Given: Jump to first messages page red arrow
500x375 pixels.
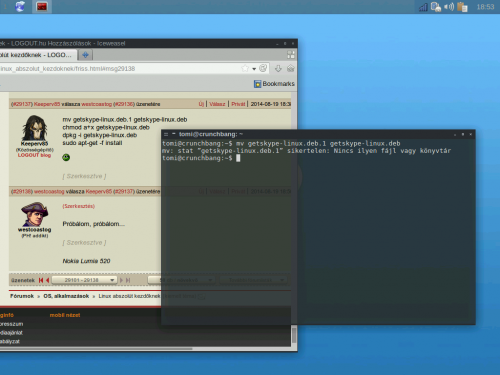Looking at the screenshot, I should [41, 280].
